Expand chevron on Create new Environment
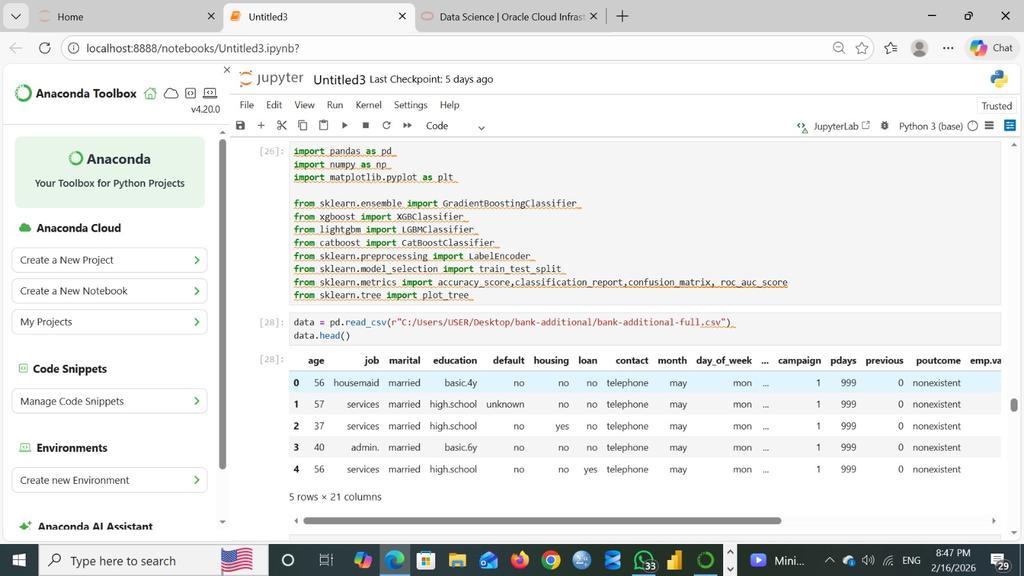 tap(197, 480)
